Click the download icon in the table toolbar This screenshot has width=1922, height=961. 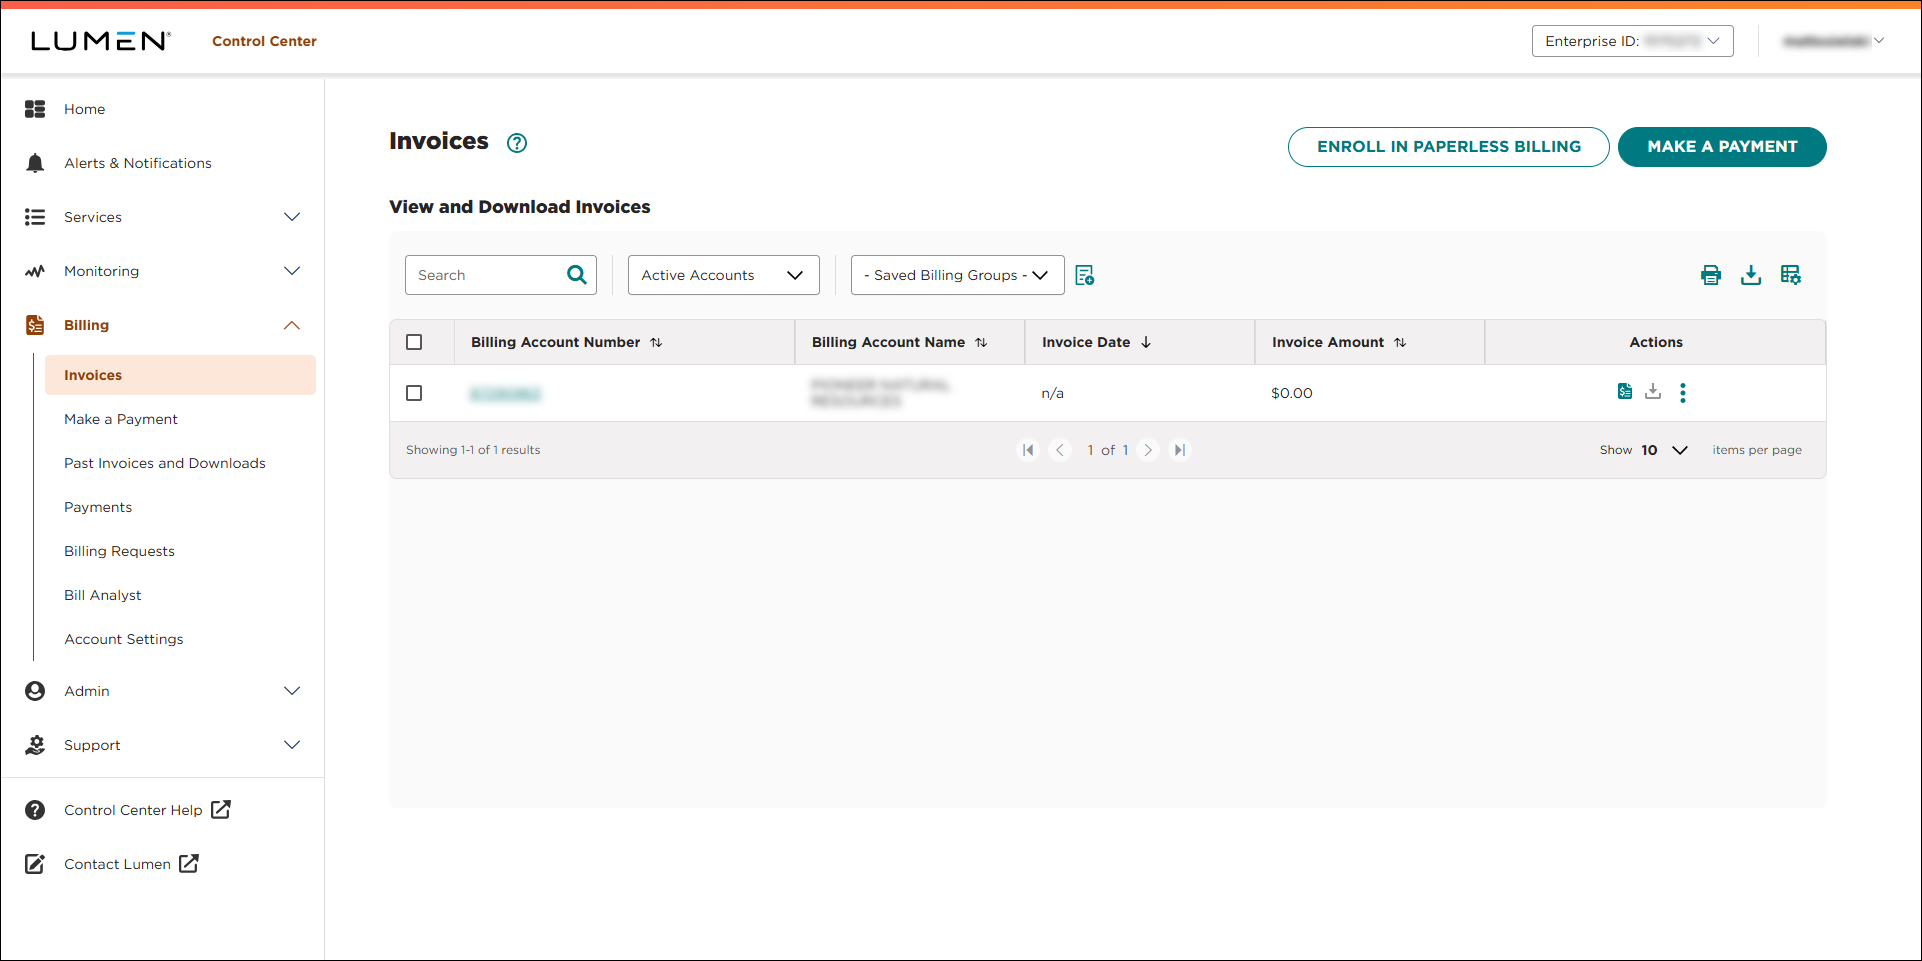(x=1750, y=275)
